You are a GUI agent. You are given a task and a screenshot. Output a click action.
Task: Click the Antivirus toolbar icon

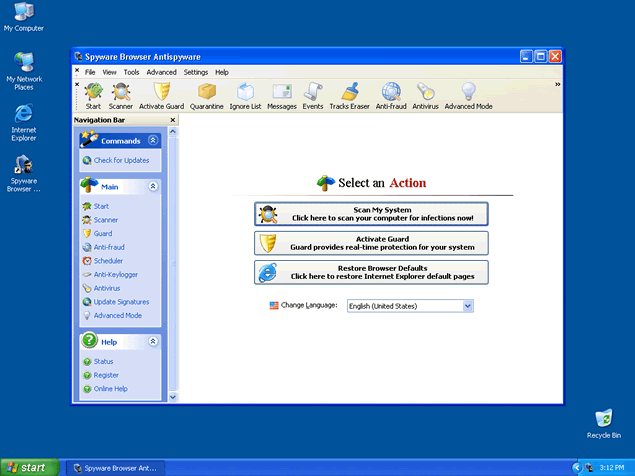[425, 95]
